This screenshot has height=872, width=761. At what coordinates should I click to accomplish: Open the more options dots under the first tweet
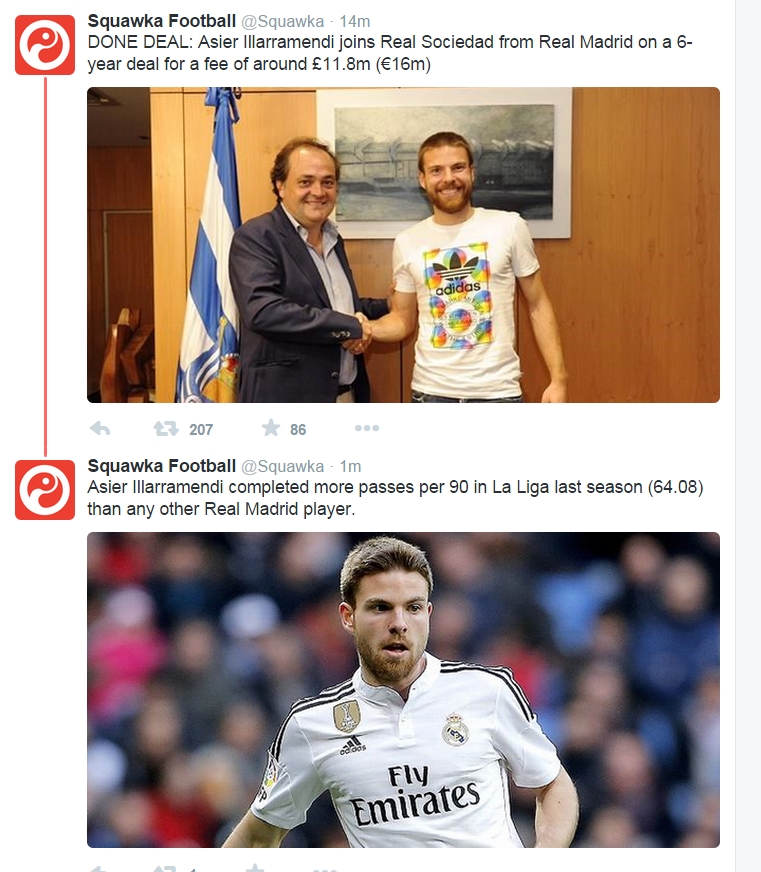point(367,428)
